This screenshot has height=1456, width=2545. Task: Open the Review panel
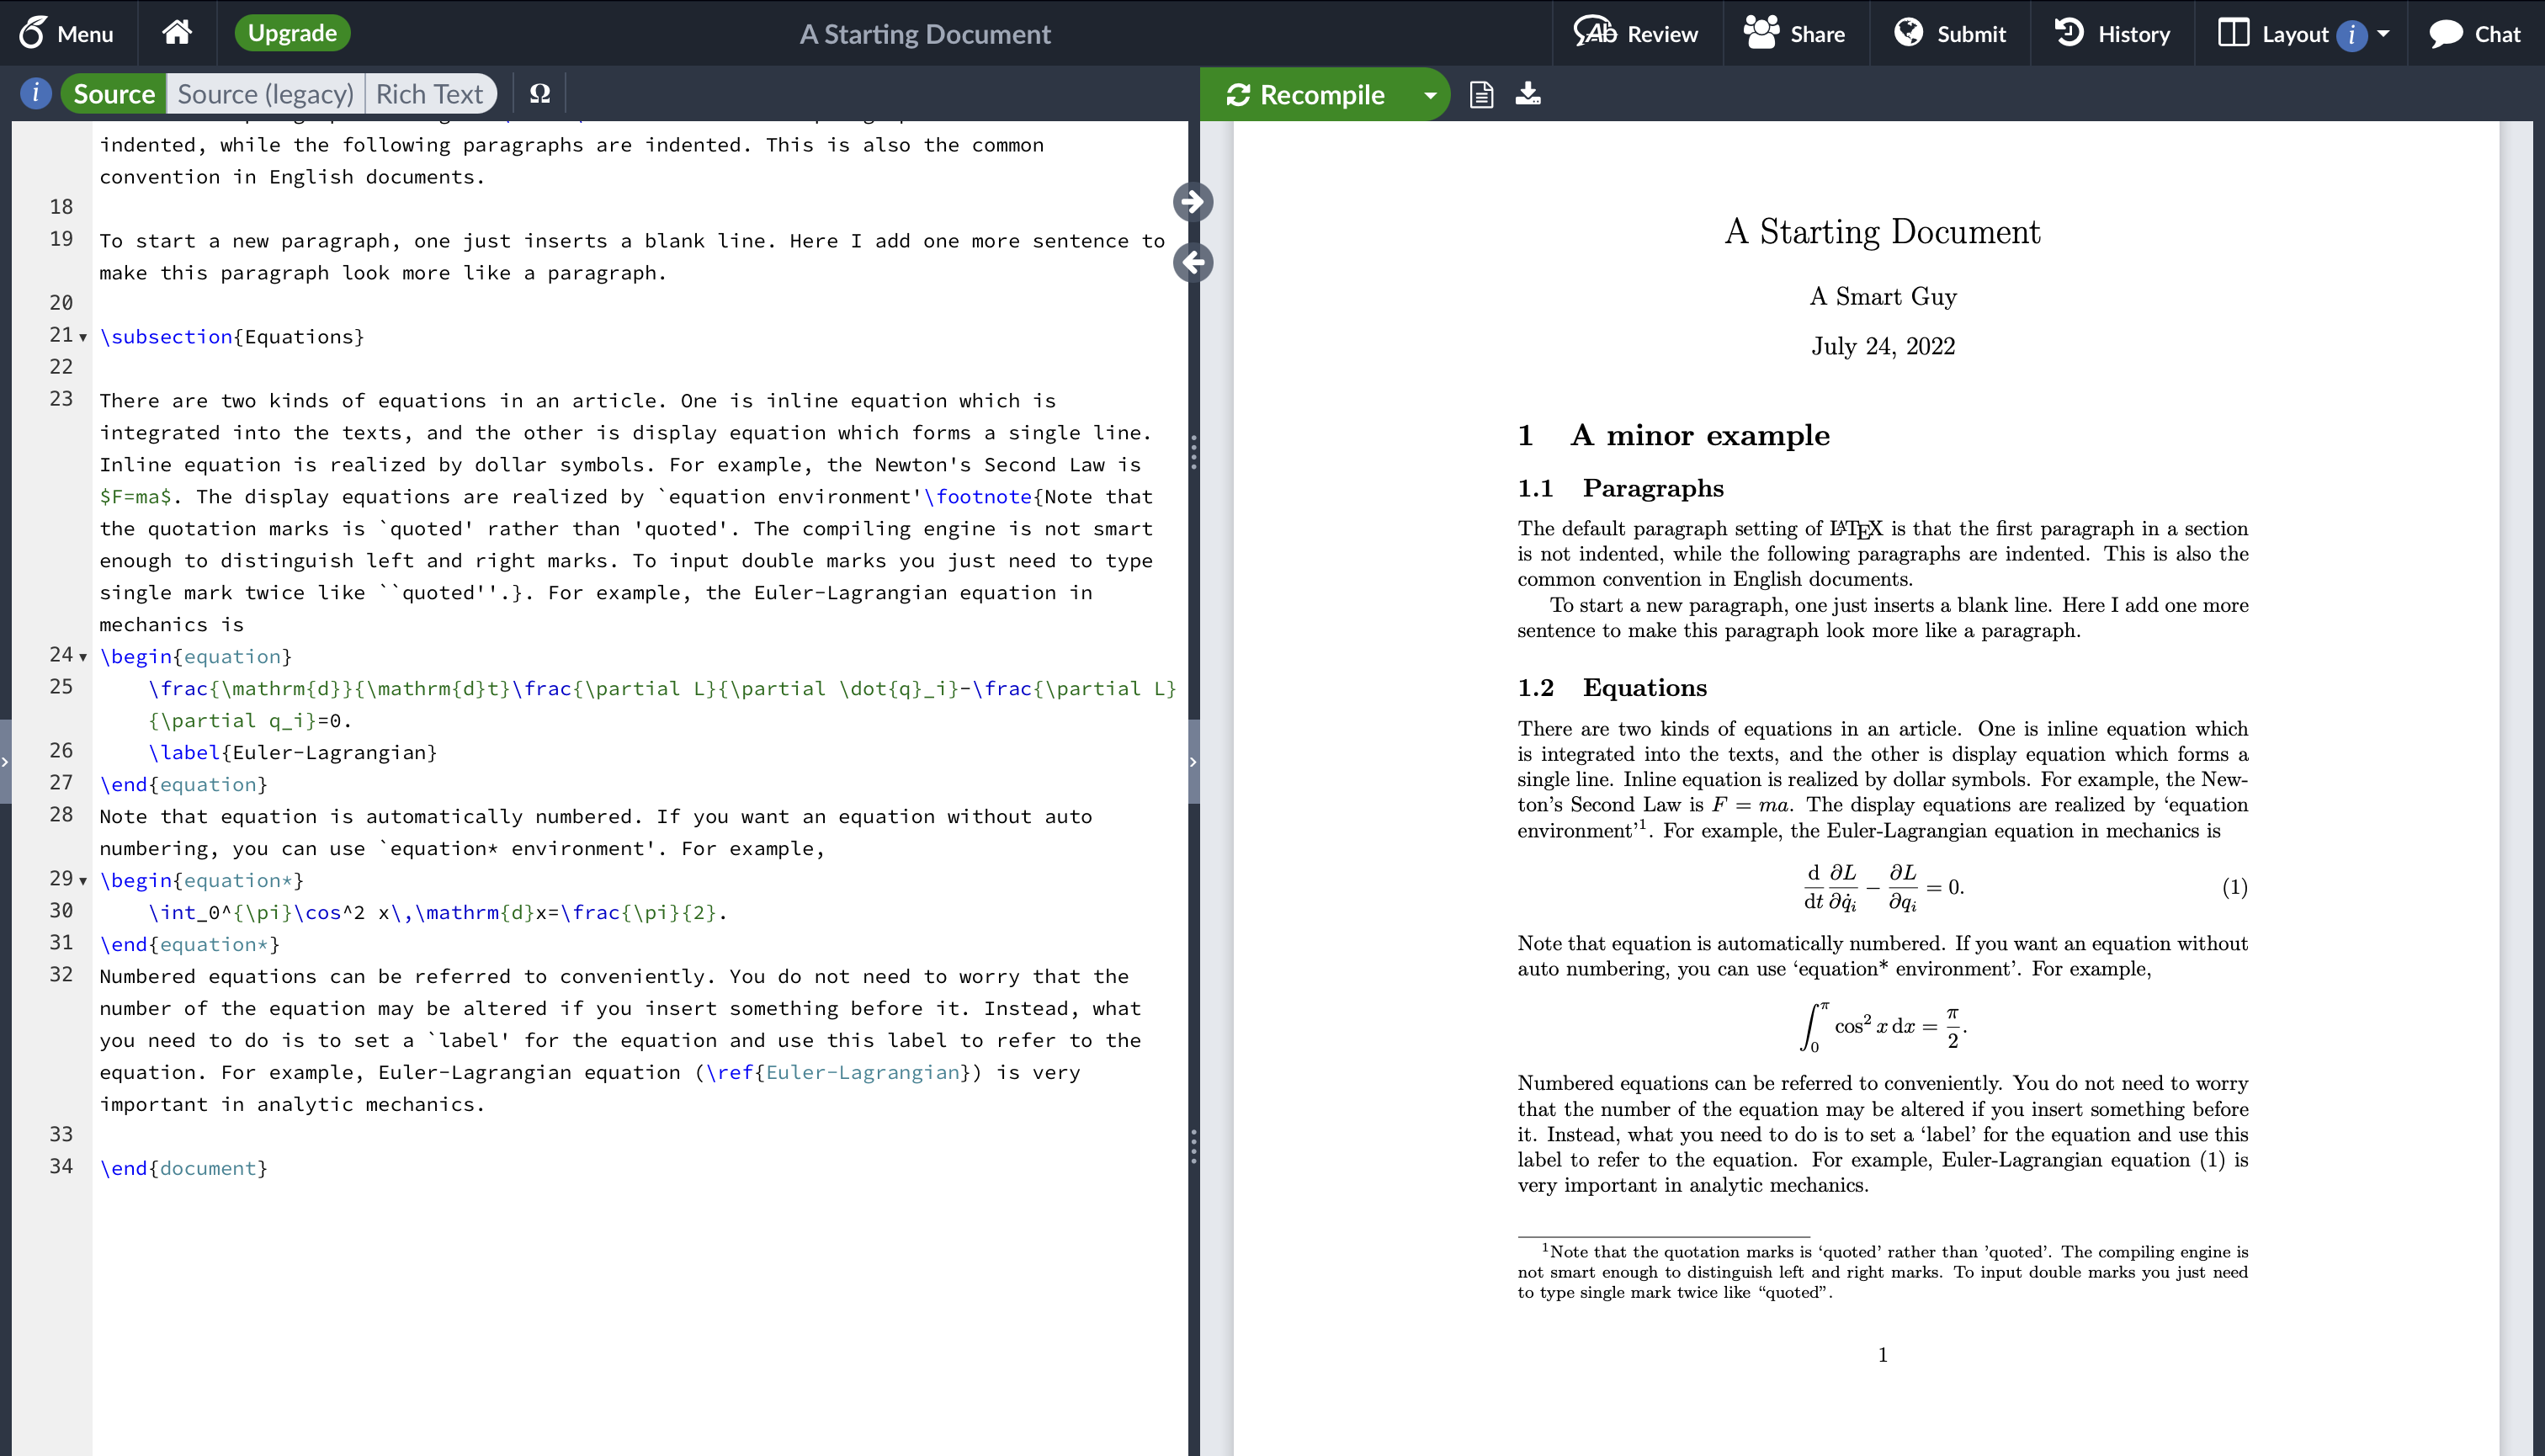coord(1635,34)
